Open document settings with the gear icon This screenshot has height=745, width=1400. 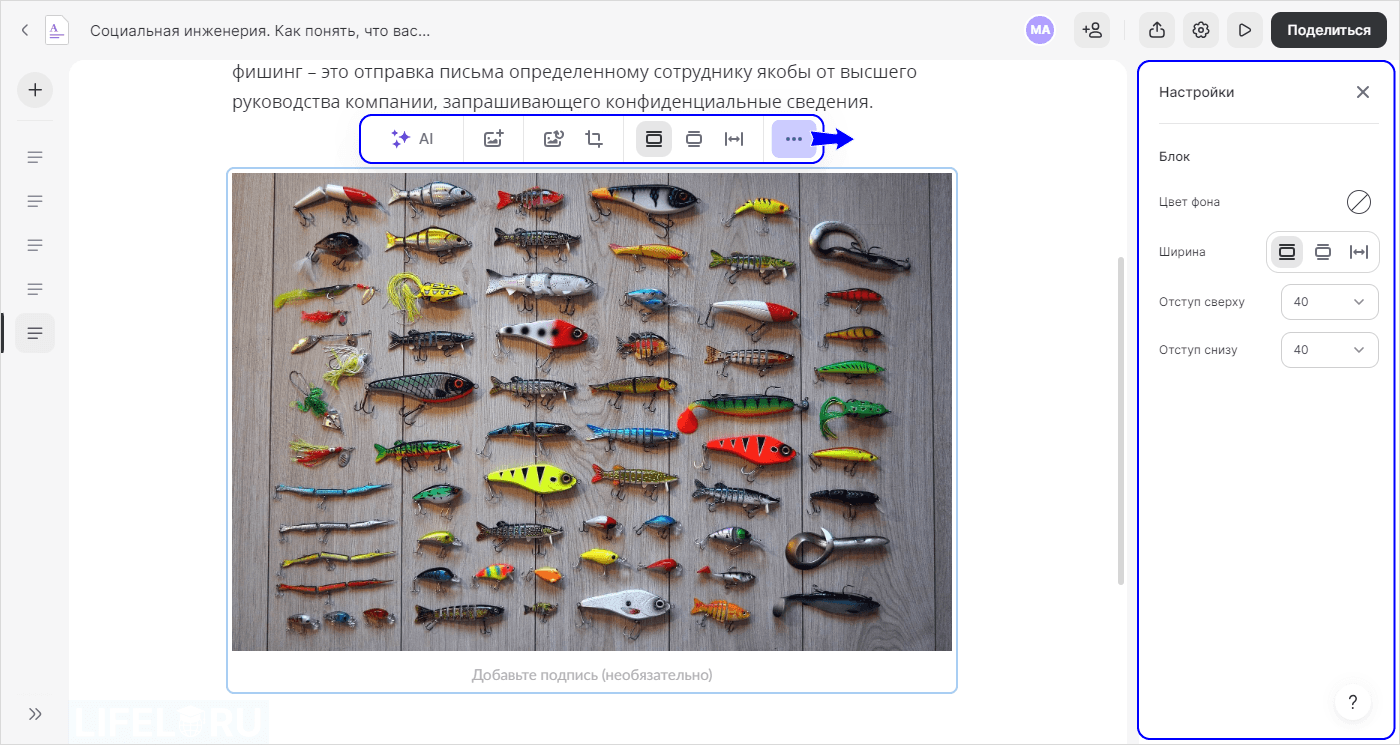(1201, 30)
